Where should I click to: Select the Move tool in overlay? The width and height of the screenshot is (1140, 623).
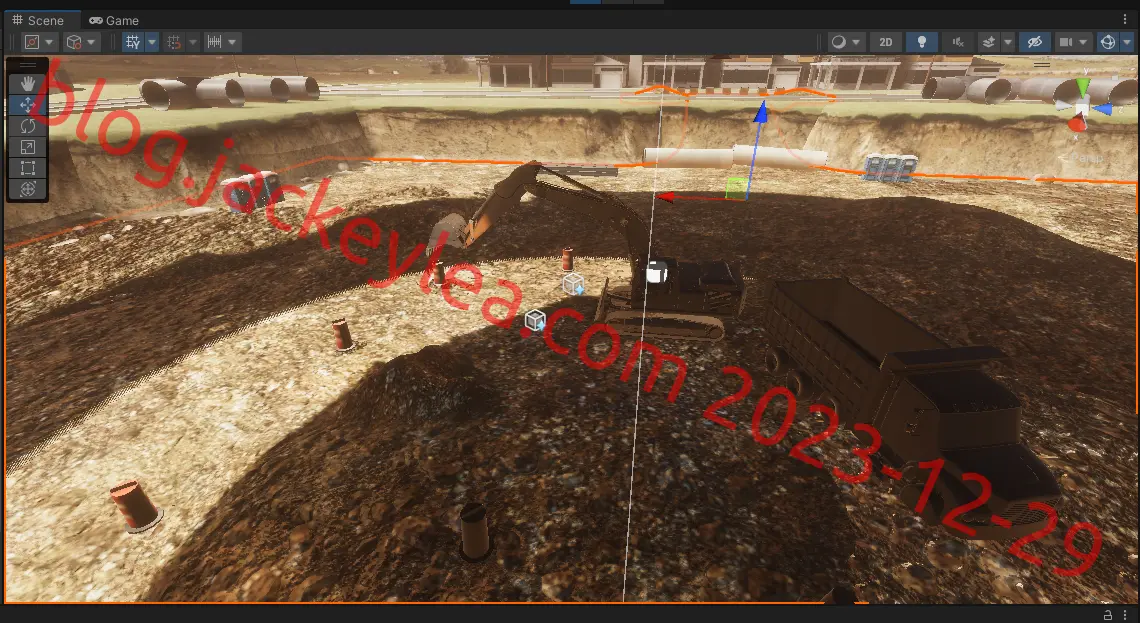tap(28, 105)
